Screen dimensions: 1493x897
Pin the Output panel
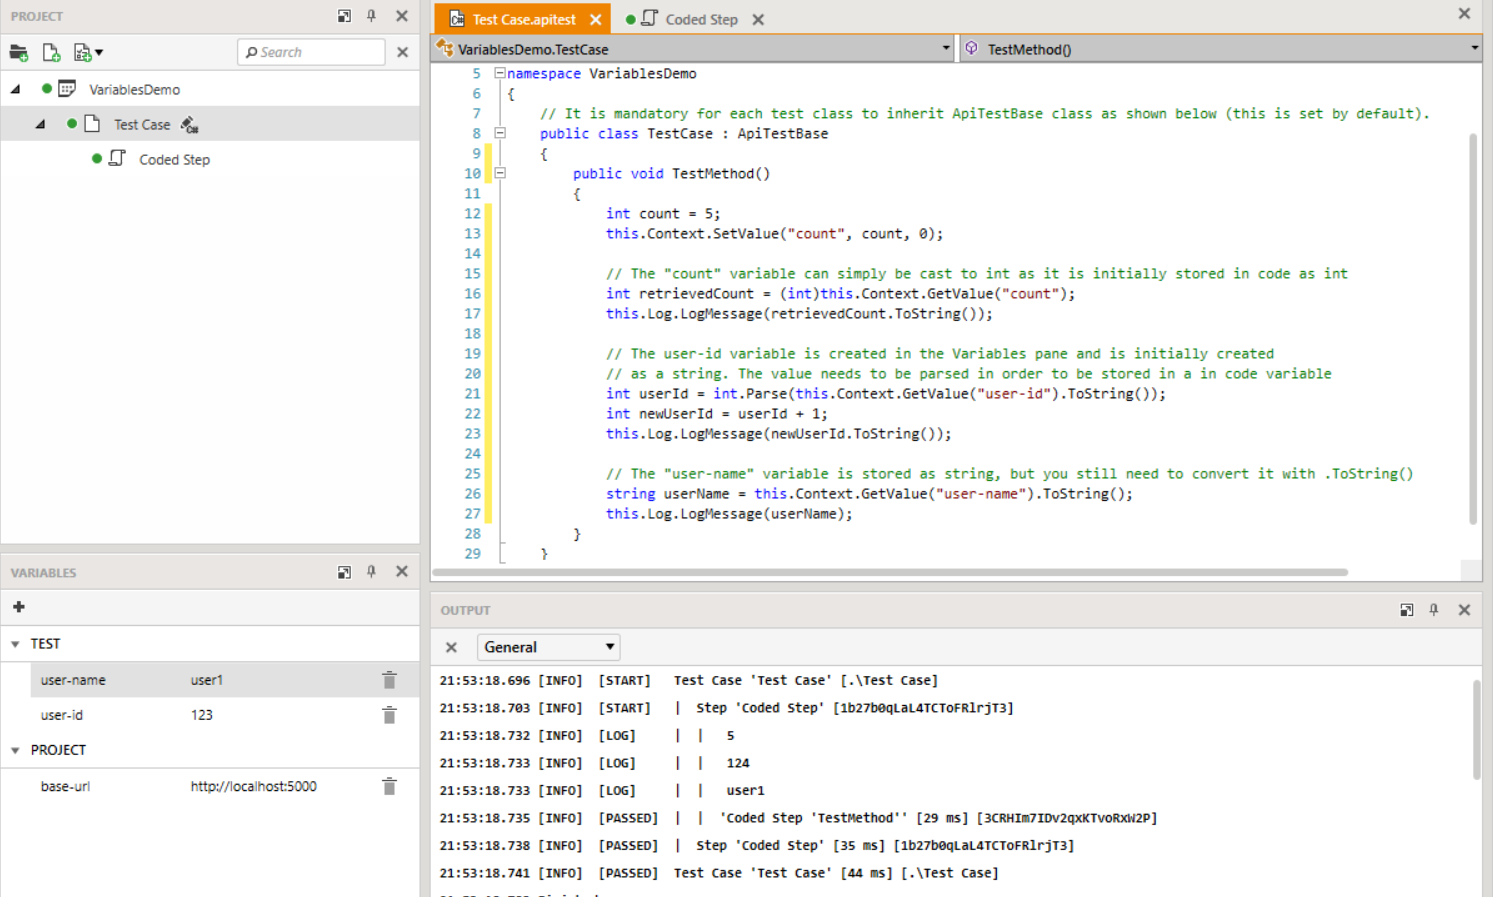1434,610
